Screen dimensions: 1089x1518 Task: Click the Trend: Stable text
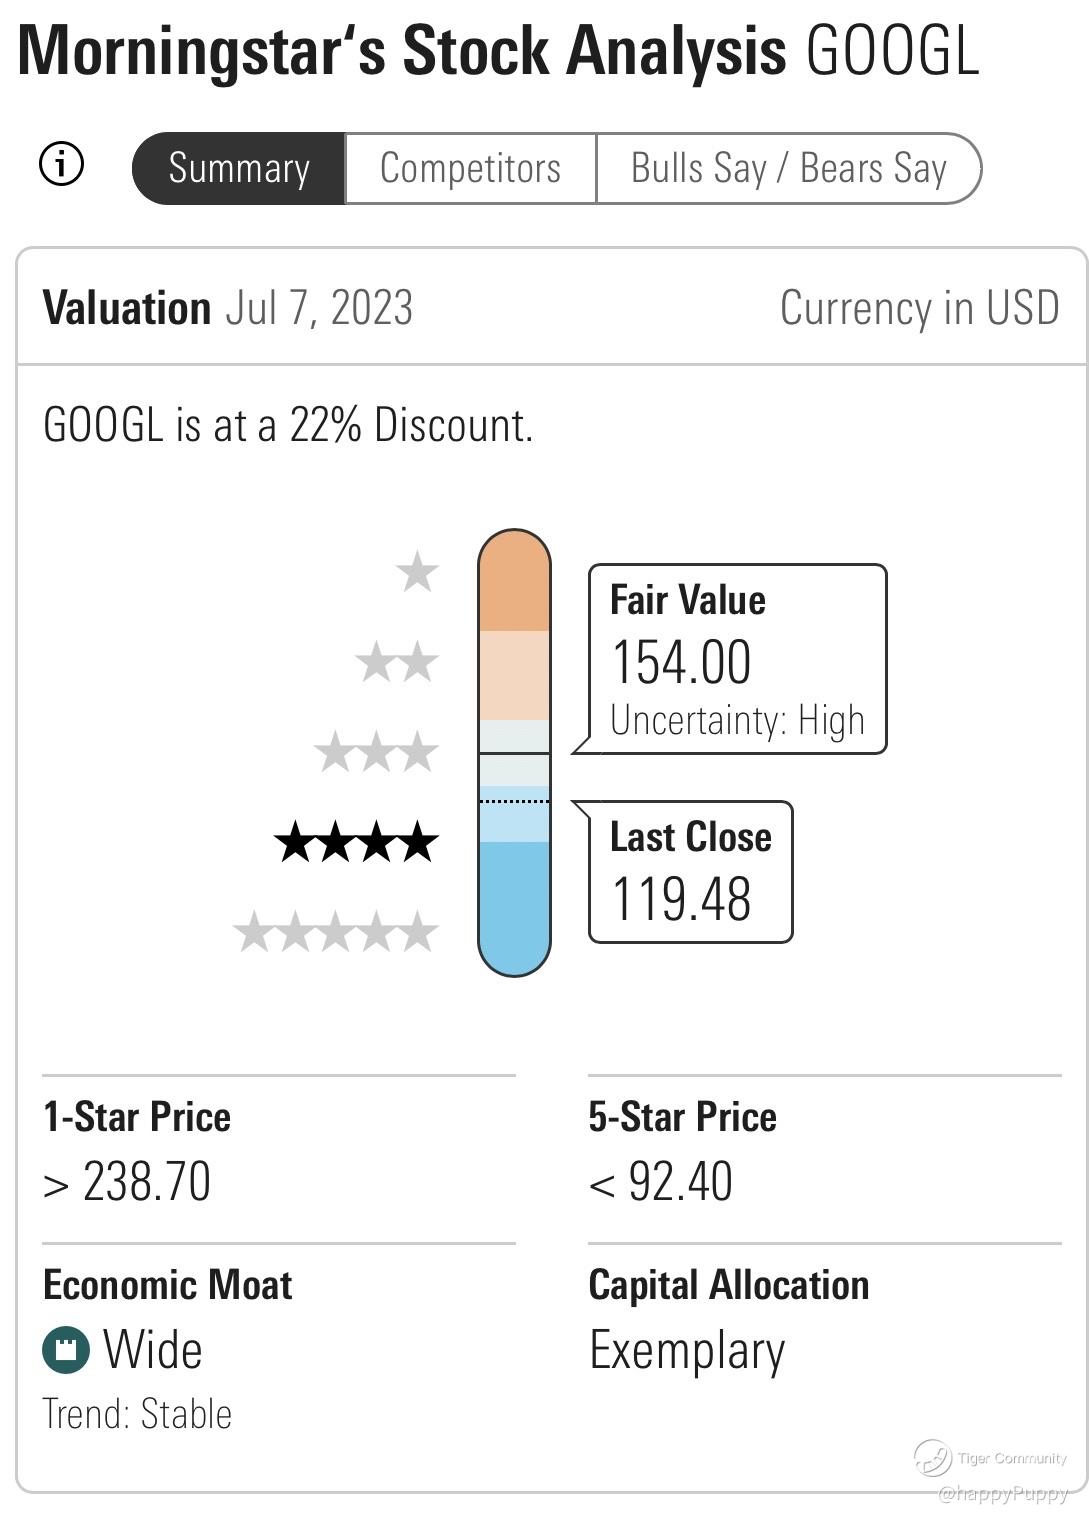click(x=137, y=1414)
